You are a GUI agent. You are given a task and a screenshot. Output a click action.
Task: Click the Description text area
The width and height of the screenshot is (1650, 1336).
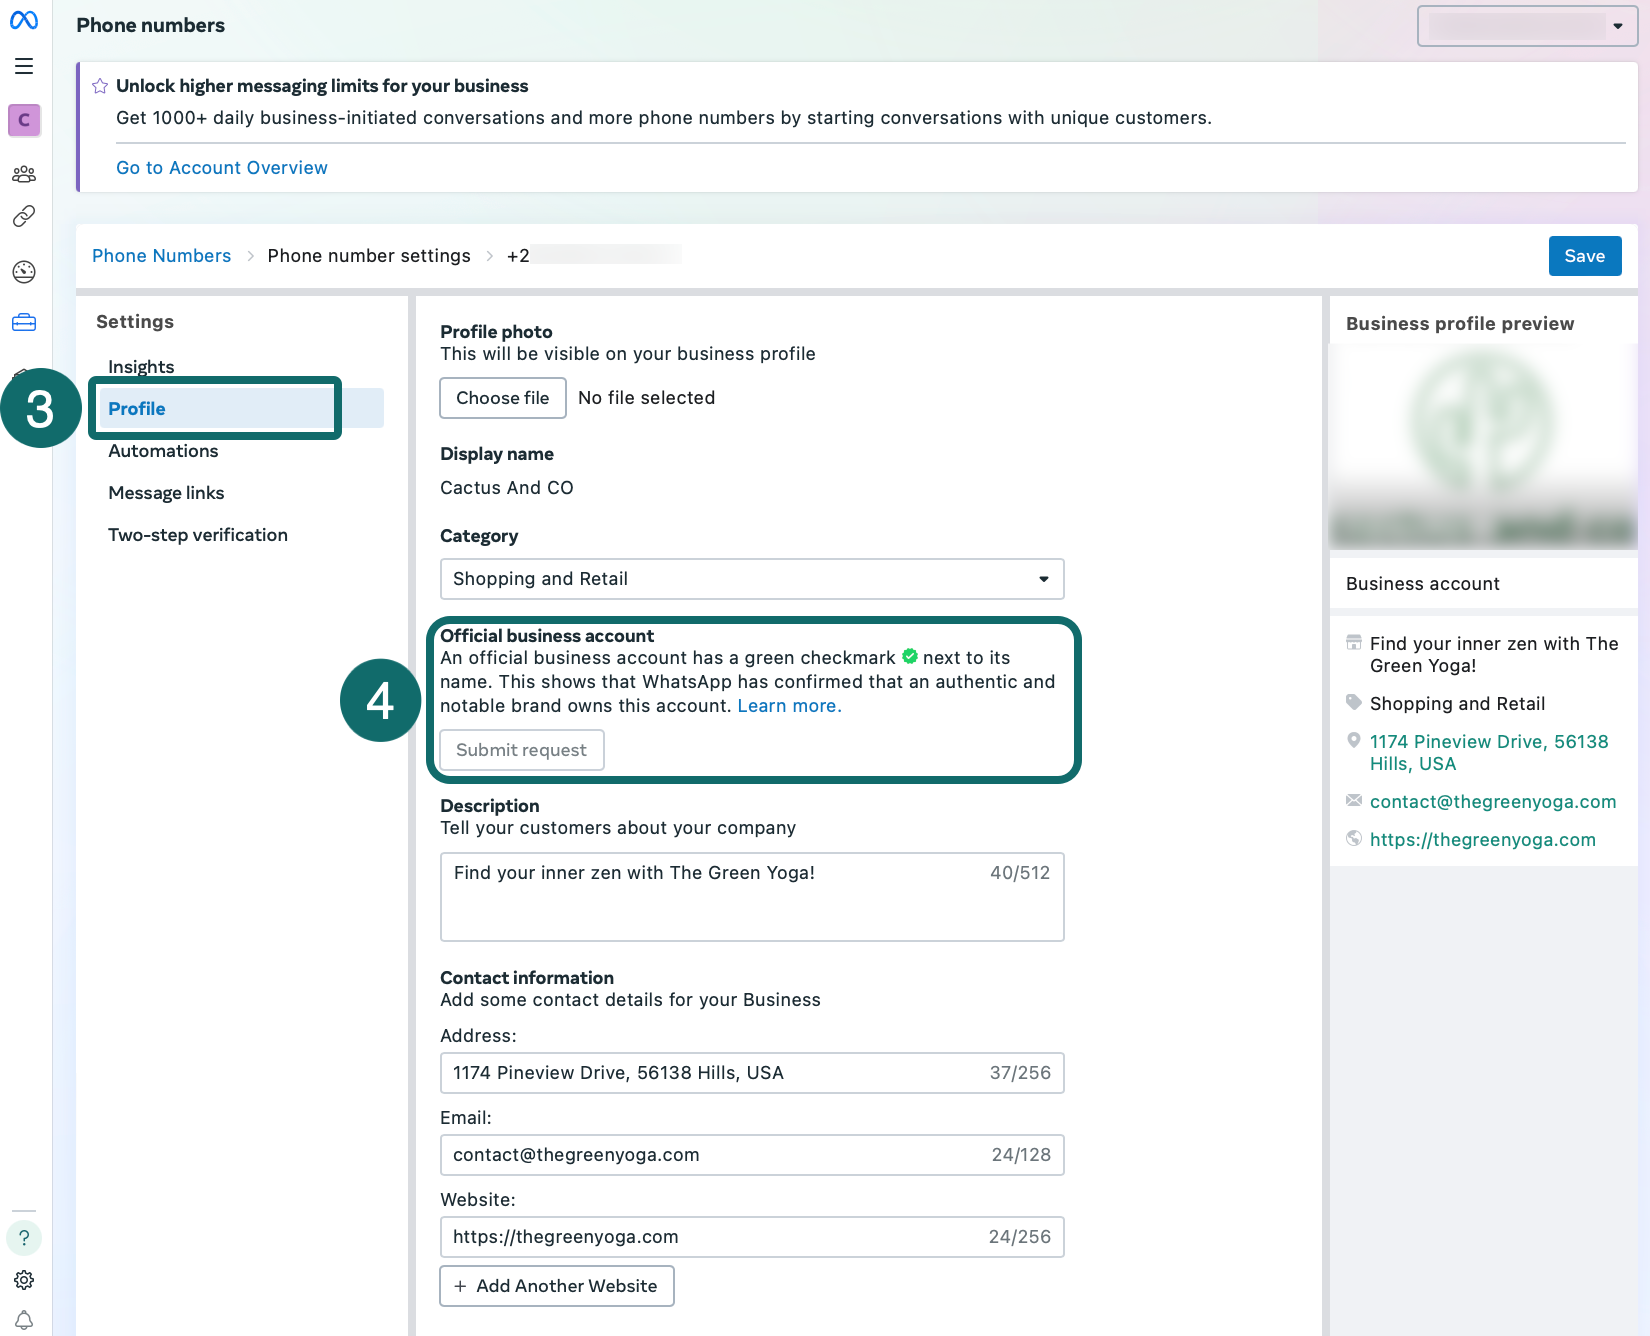(x=752, y=897)
